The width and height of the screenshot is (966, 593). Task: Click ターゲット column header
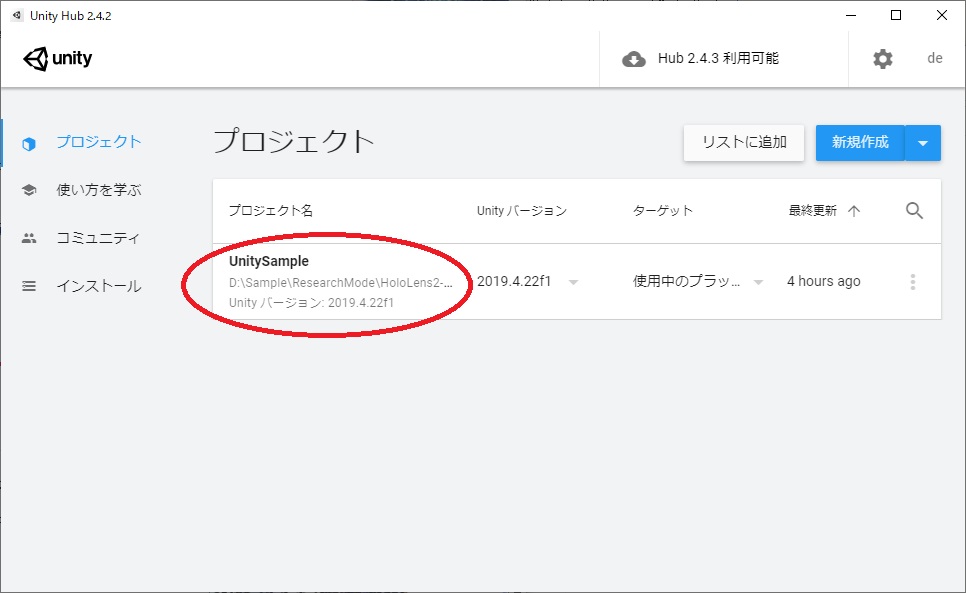[663, 211]
